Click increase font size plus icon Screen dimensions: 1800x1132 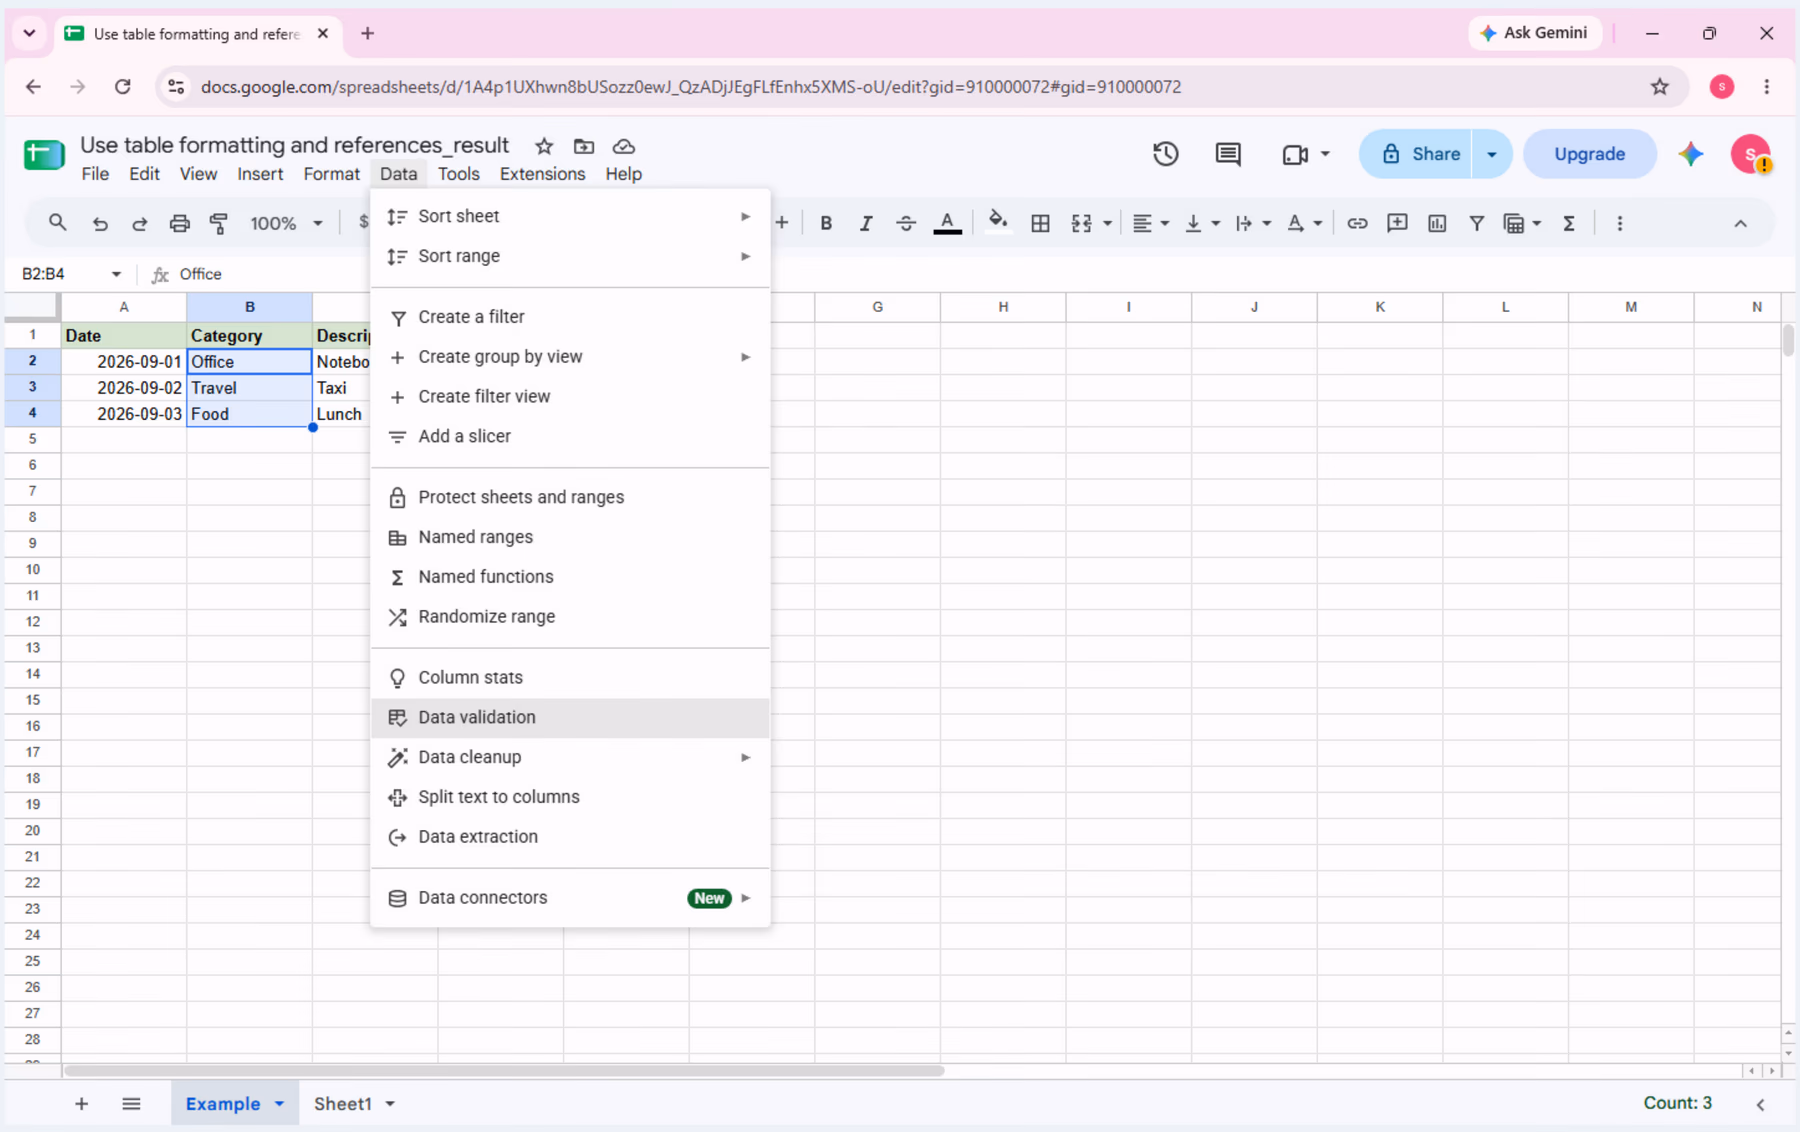coord(782,223)
